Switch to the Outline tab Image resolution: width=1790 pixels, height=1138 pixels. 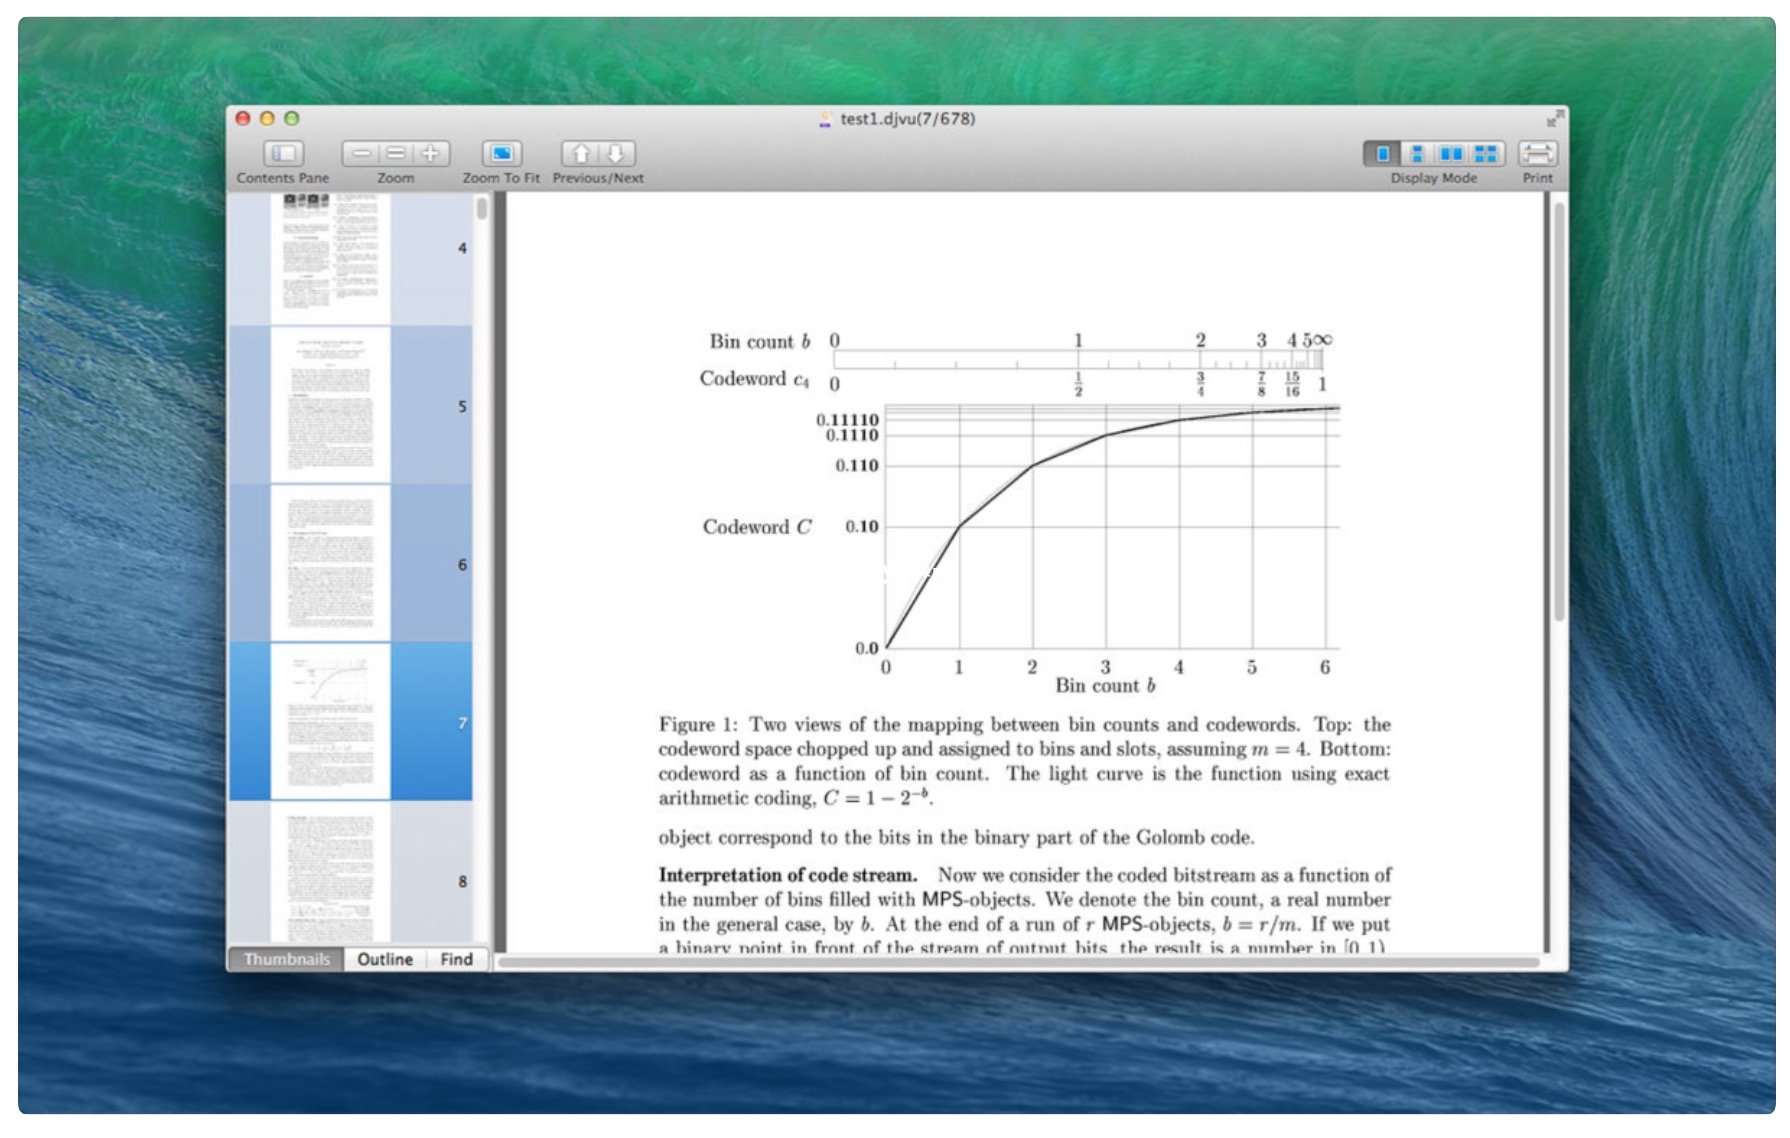tap(385, 959)
